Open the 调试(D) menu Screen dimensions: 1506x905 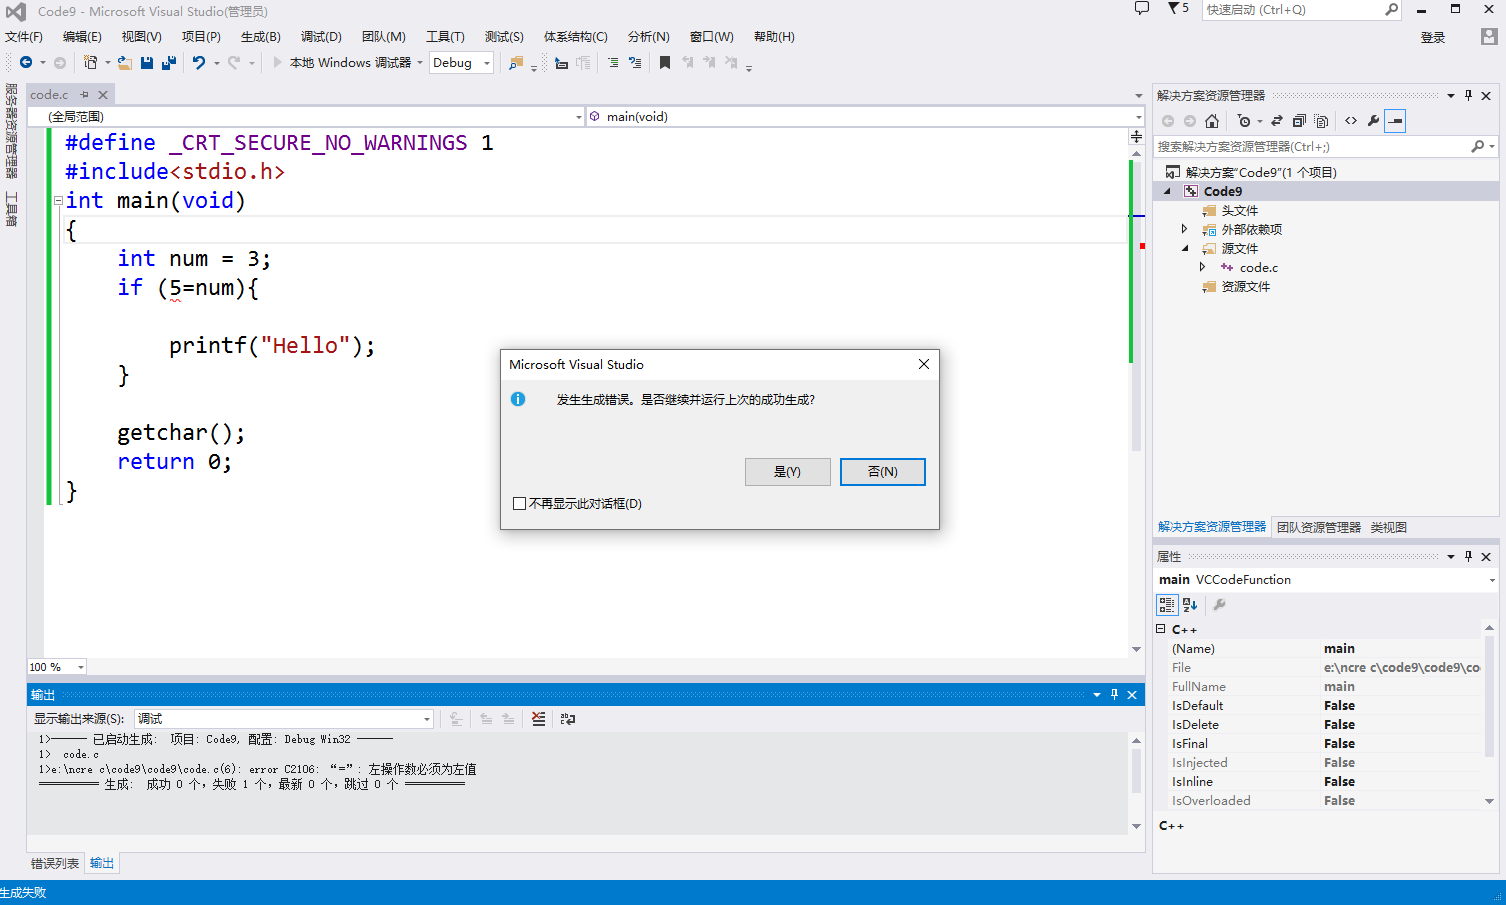[321, 37]
